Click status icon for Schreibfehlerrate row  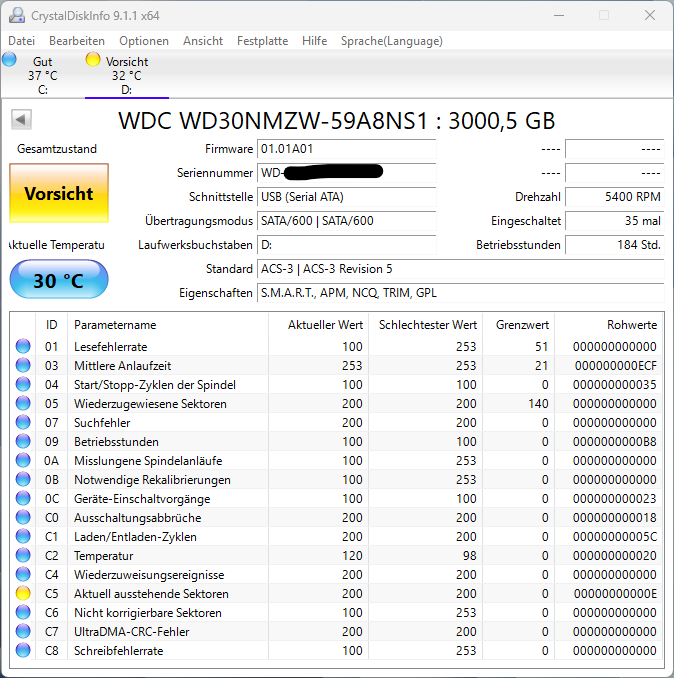pyautogui.click(x=23, y=651)
